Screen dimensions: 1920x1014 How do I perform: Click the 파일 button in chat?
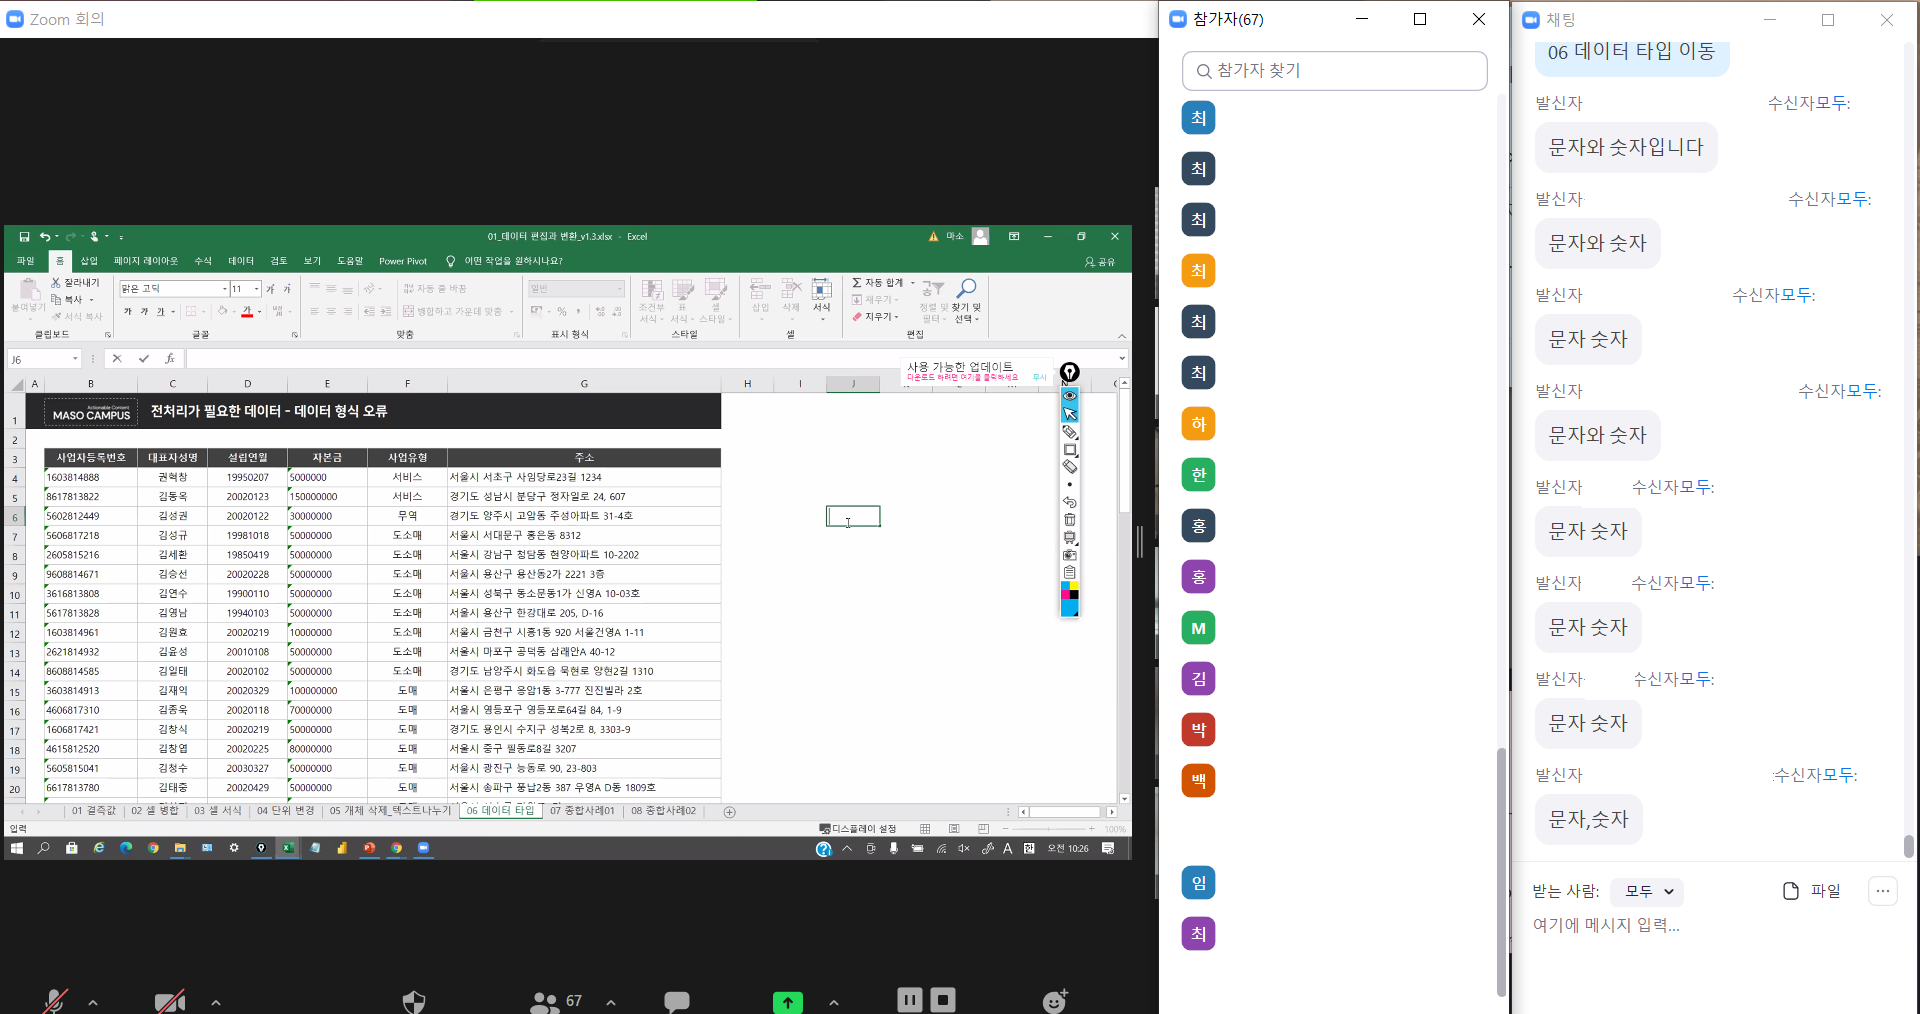tap(1812, 891)
